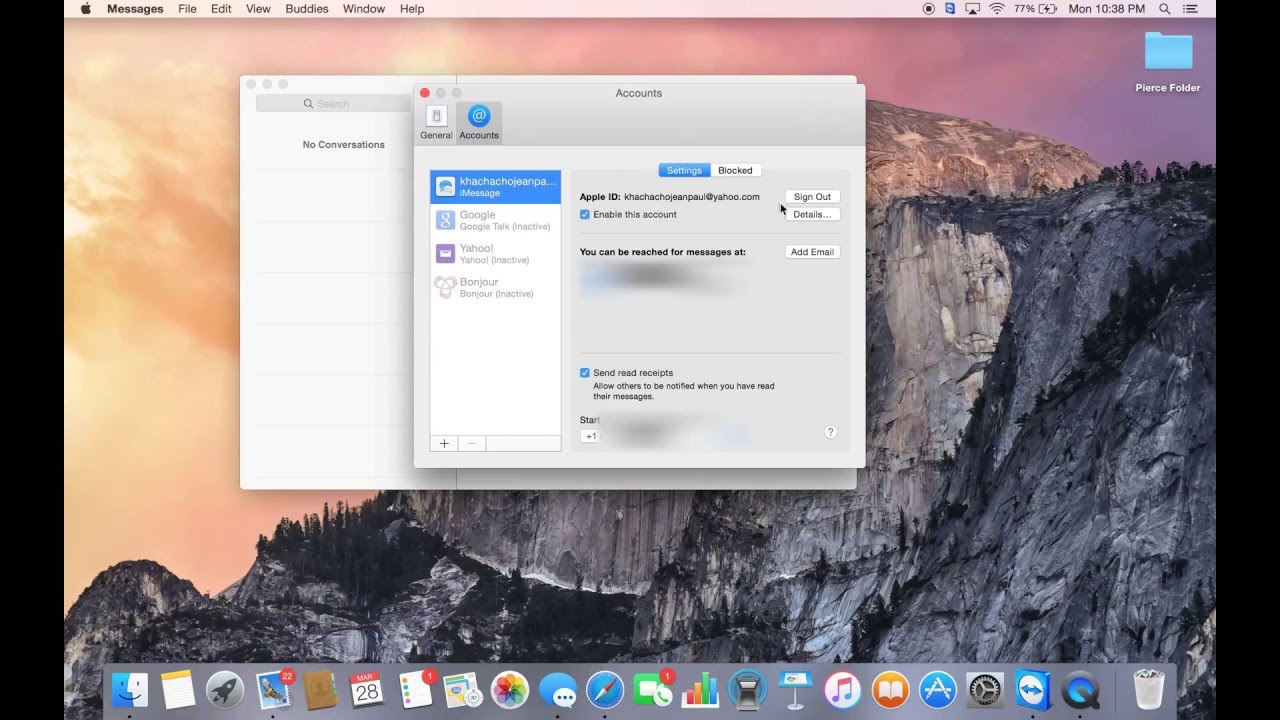Open System Preferences gear in Dock
The height and width of the screenshot is (720, 1280).
pyautogui.click(x=985, y=690)
